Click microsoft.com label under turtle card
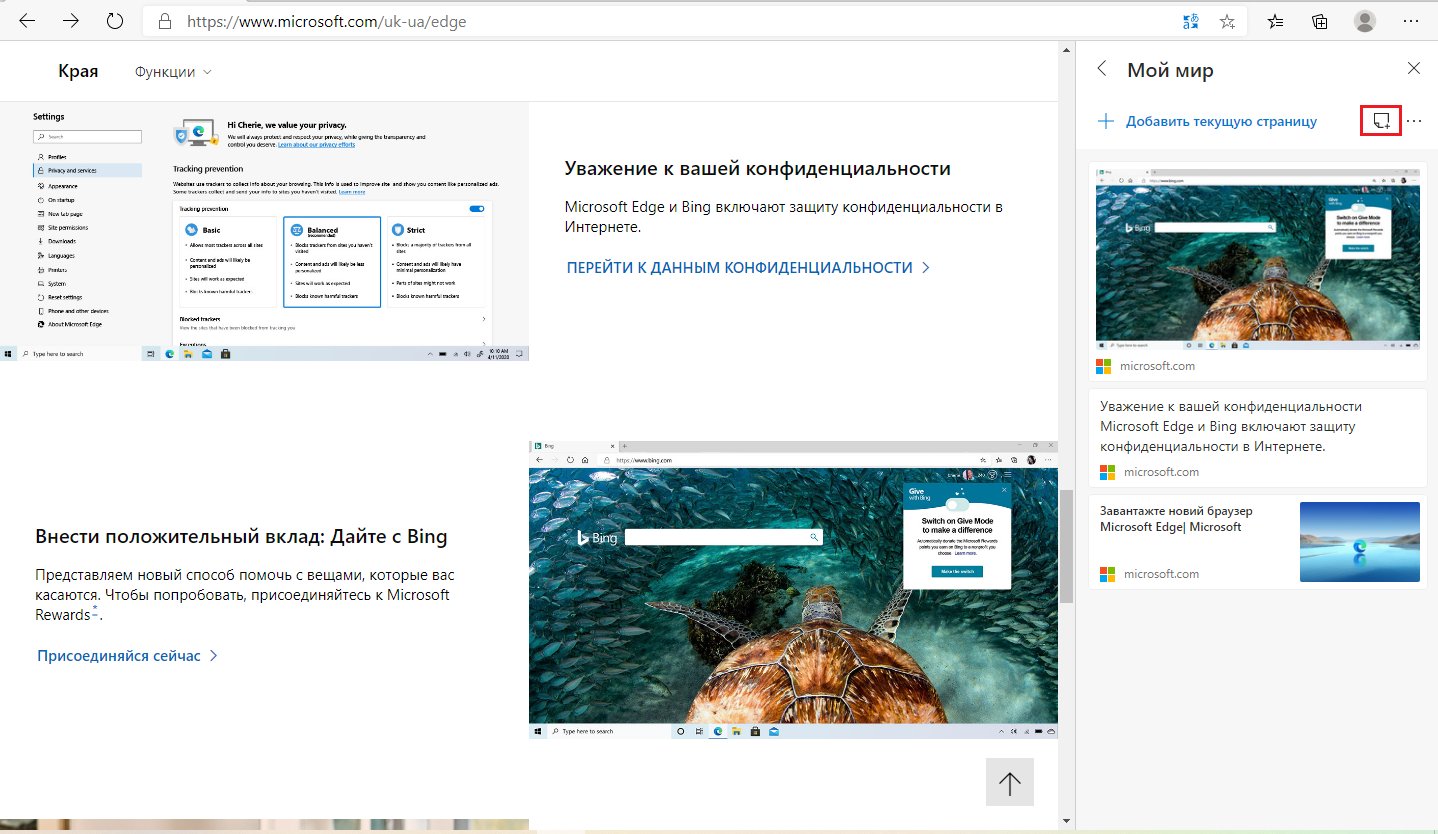This screenshot has width=1438, height=834. coord(1157,366)
